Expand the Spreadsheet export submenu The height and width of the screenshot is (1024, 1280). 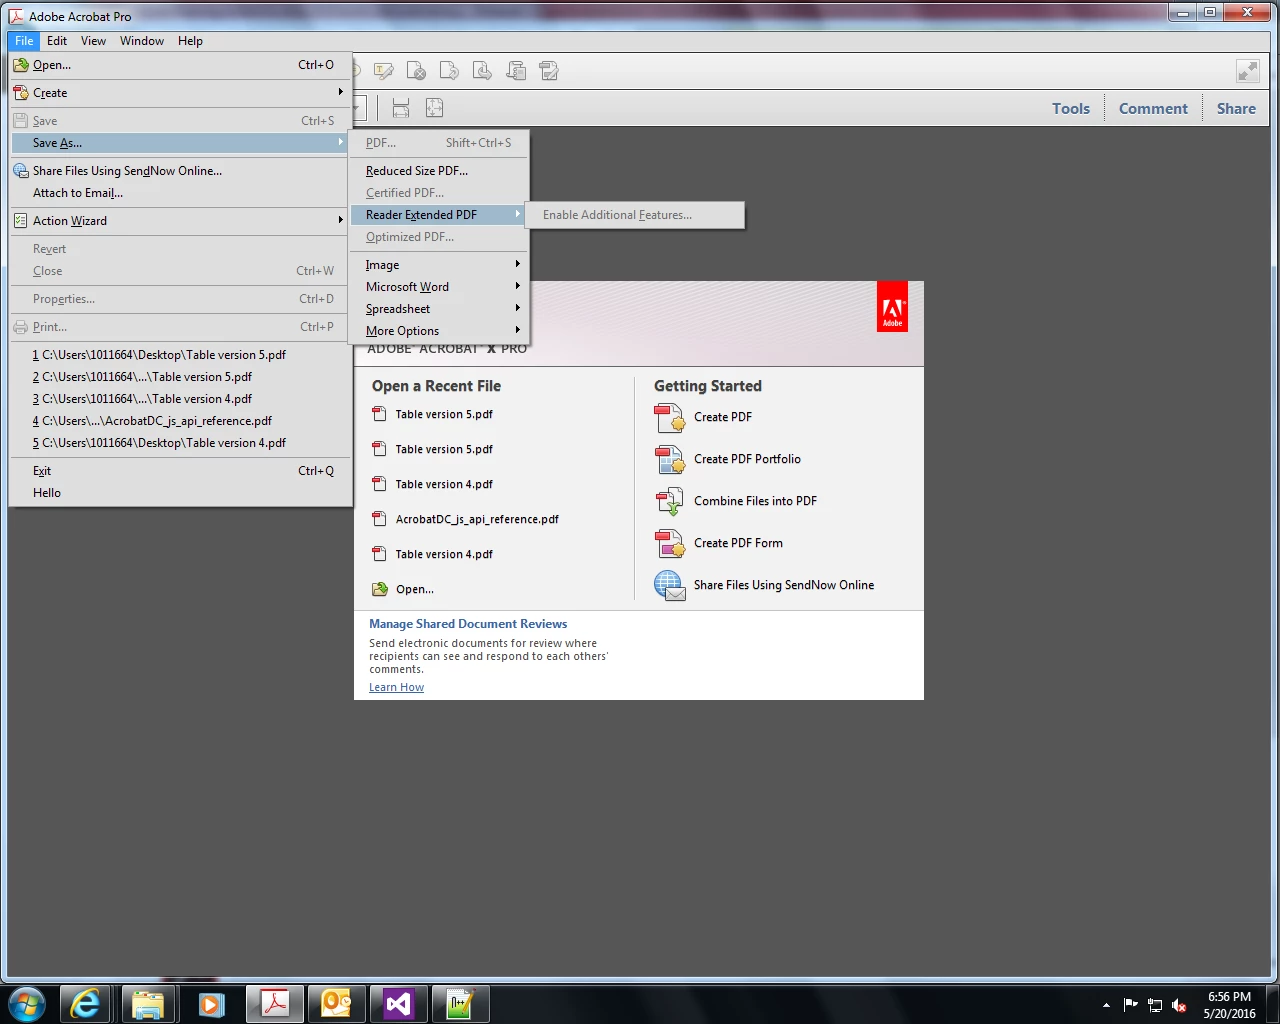[x=438, y=308]
